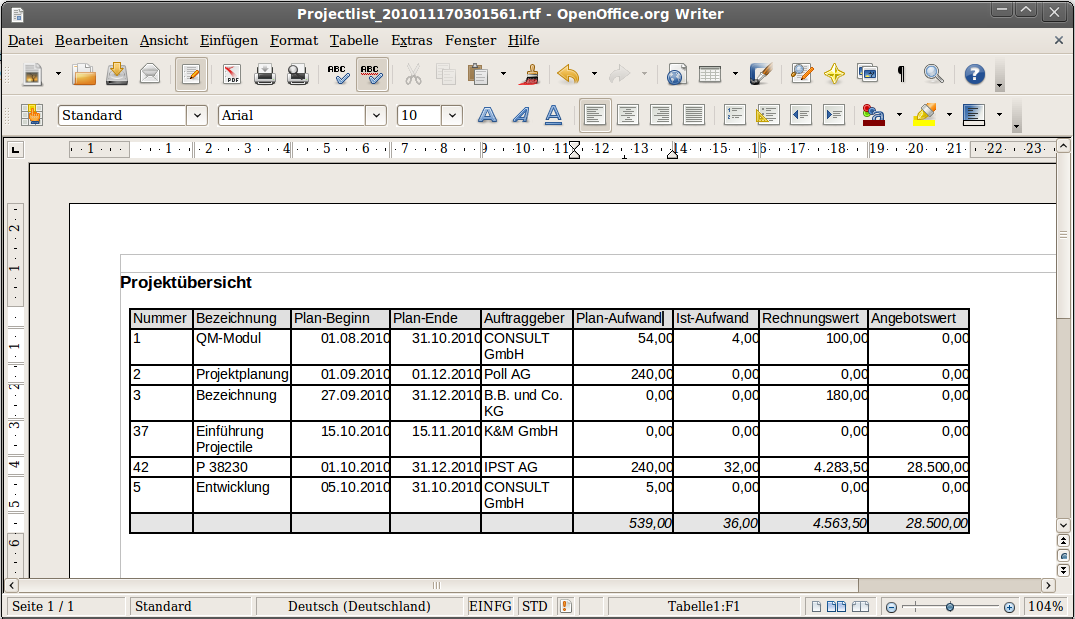Viewport: 1075px width, 619px height.
Task: Click the Deutsch (Deutschland) language field
Action: click(x=359, y=606)
